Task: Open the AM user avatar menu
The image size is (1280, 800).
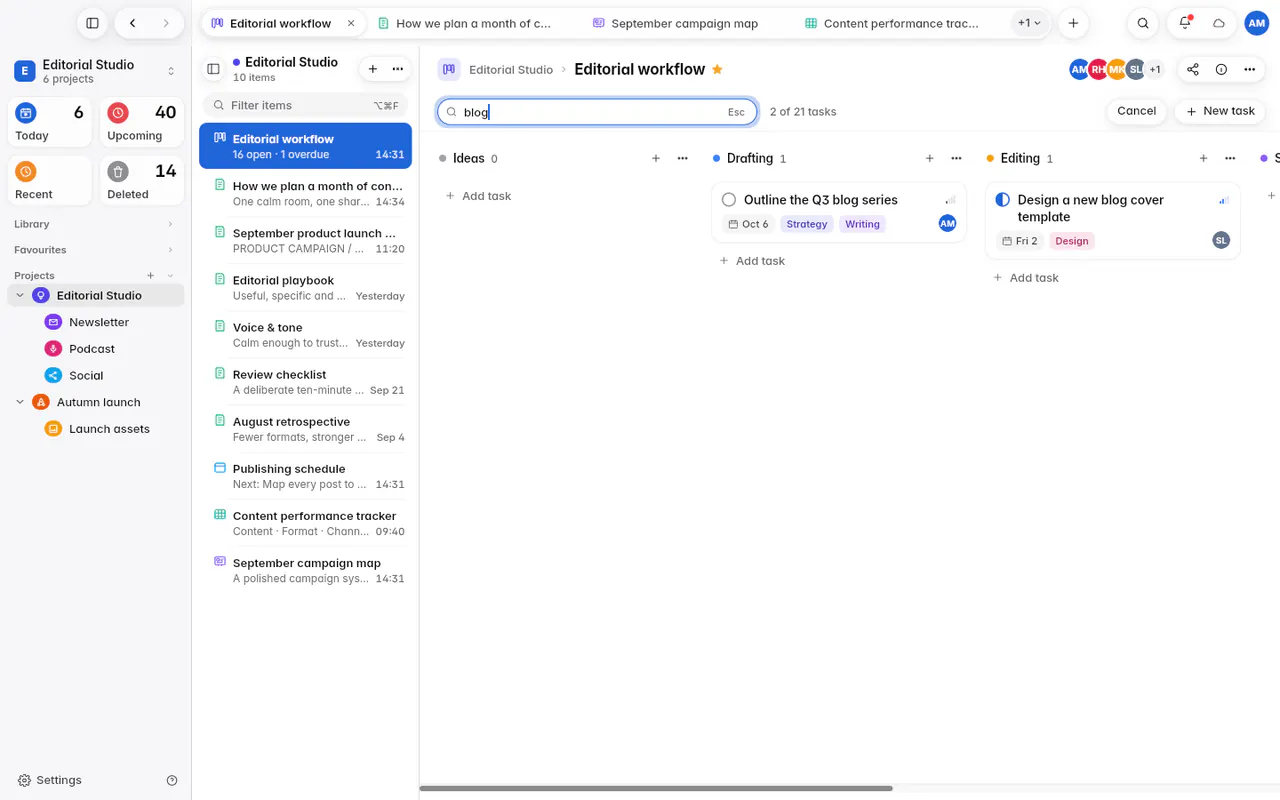Action: (1256, 23)
